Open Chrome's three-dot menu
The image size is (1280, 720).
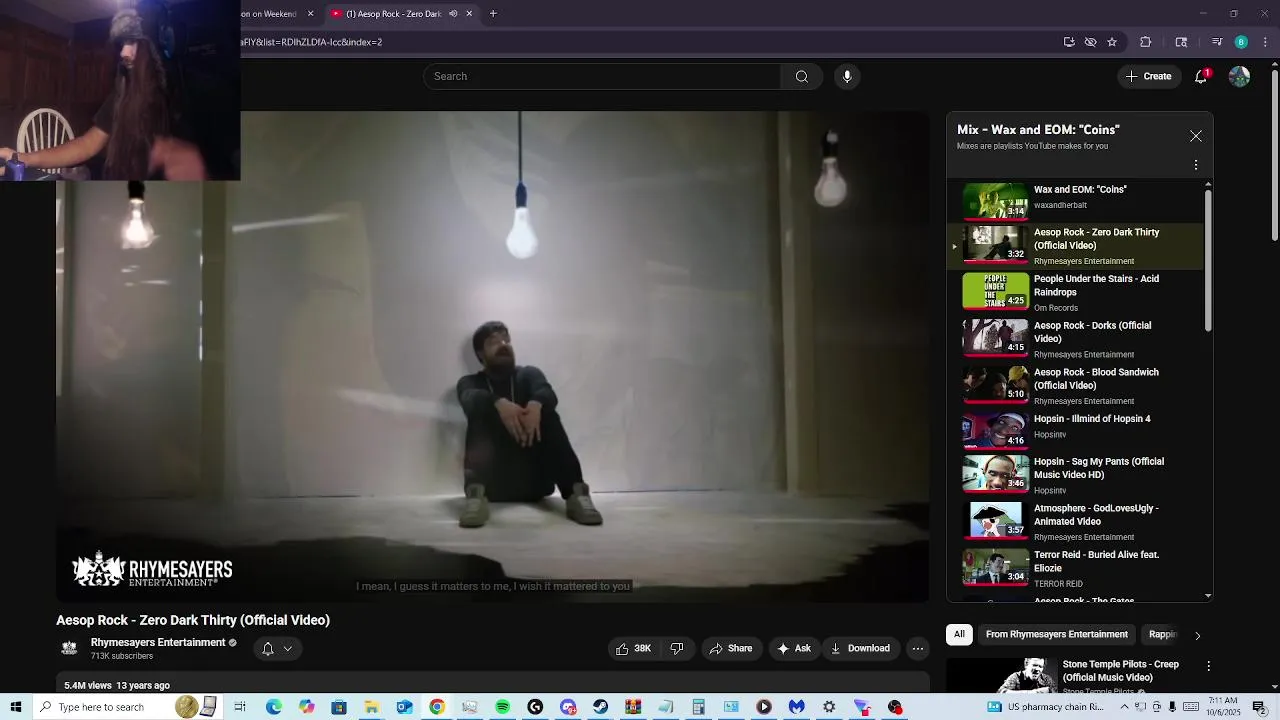(1266, 42)
